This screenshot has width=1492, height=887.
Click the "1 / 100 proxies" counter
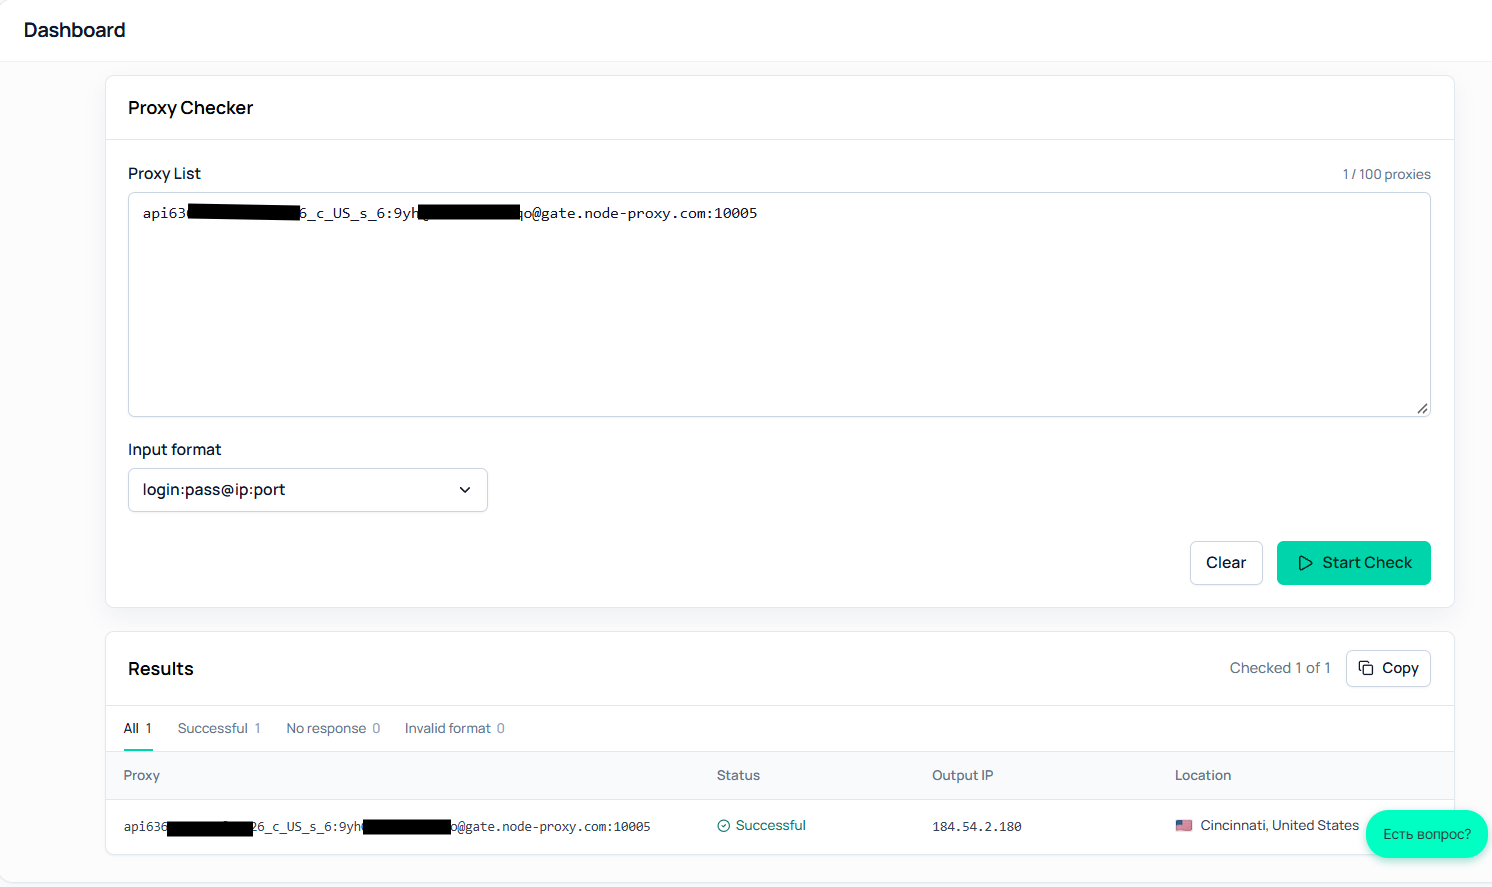[1387, 174]
